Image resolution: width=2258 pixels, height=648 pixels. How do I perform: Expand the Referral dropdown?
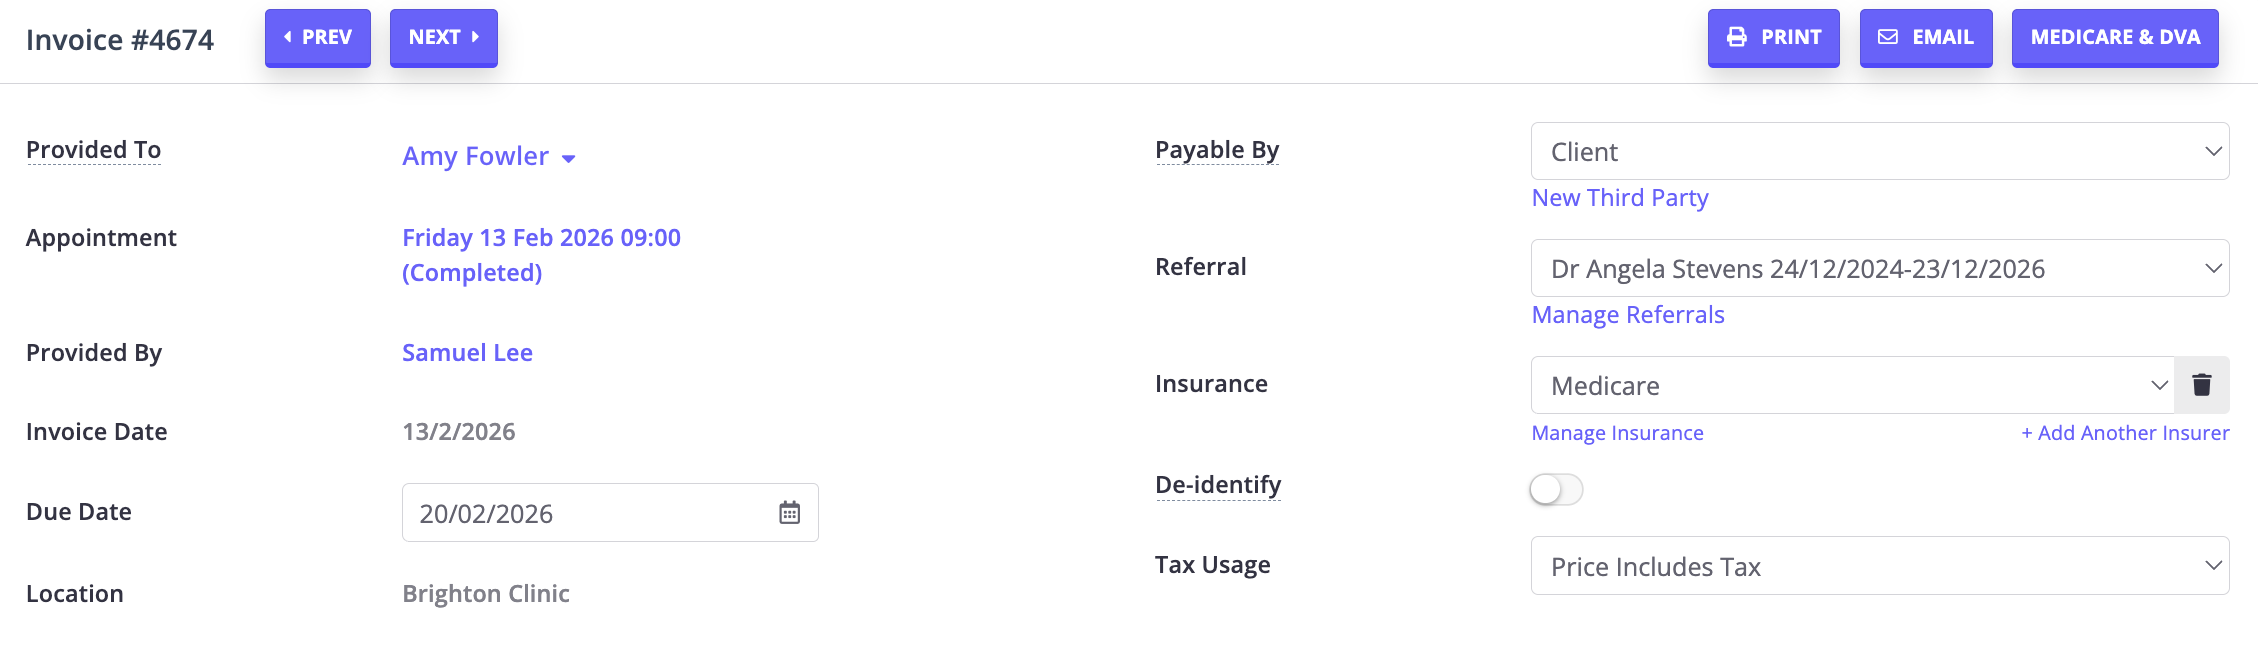[1879, 269]
